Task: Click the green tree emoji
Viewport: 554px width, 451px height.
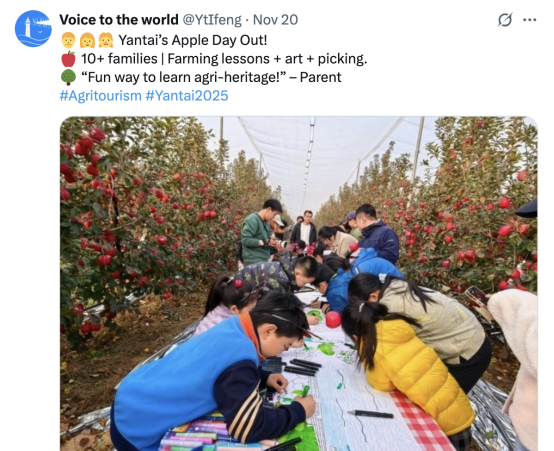Action: point(68,77)
